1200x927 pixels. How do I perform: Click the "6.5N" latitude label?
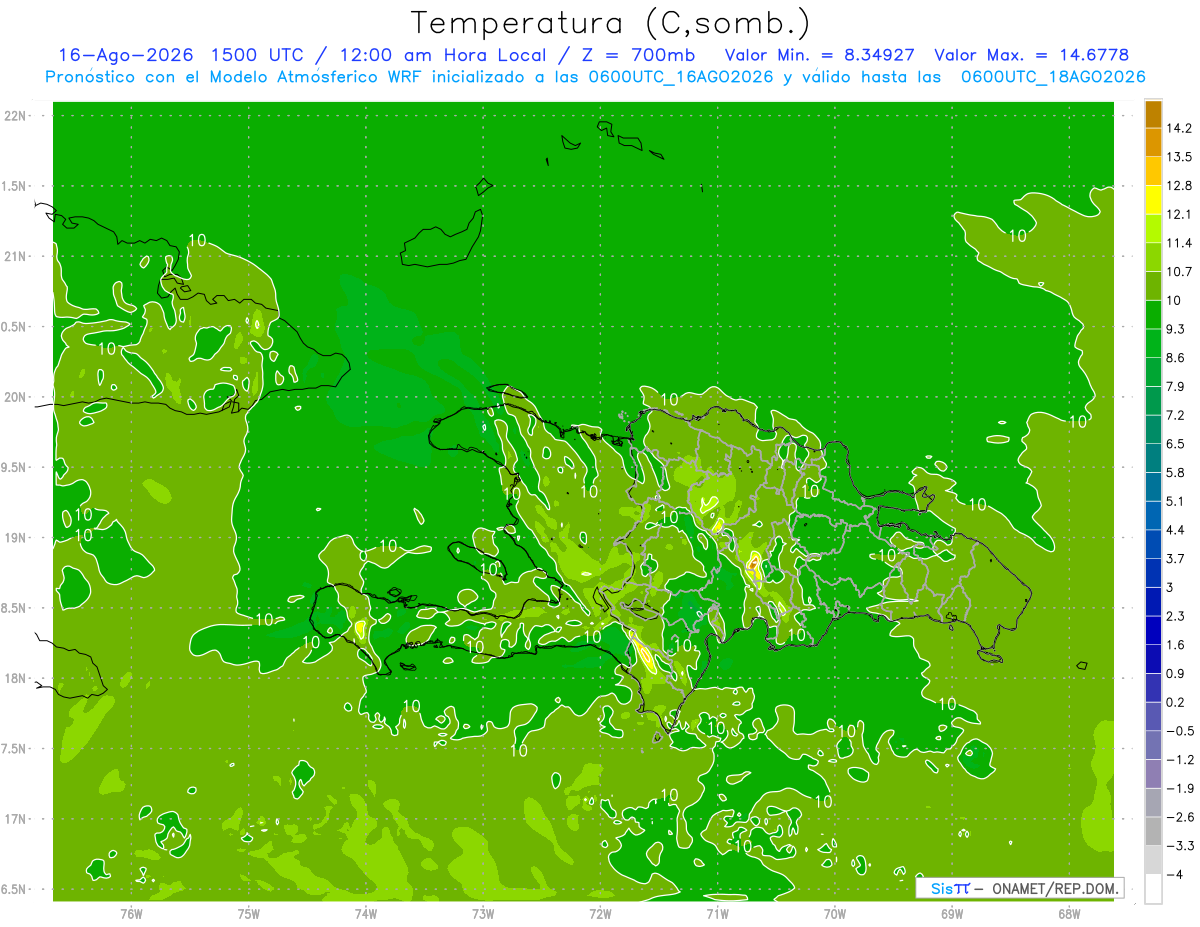[15, 889]
